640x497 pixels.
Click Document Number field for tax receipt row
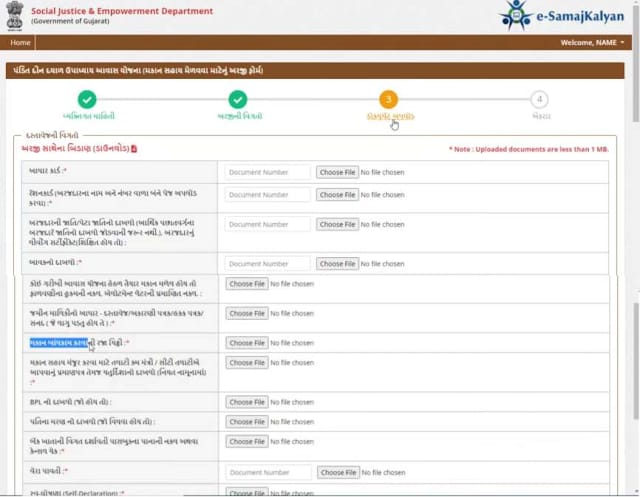pos(268,471)
